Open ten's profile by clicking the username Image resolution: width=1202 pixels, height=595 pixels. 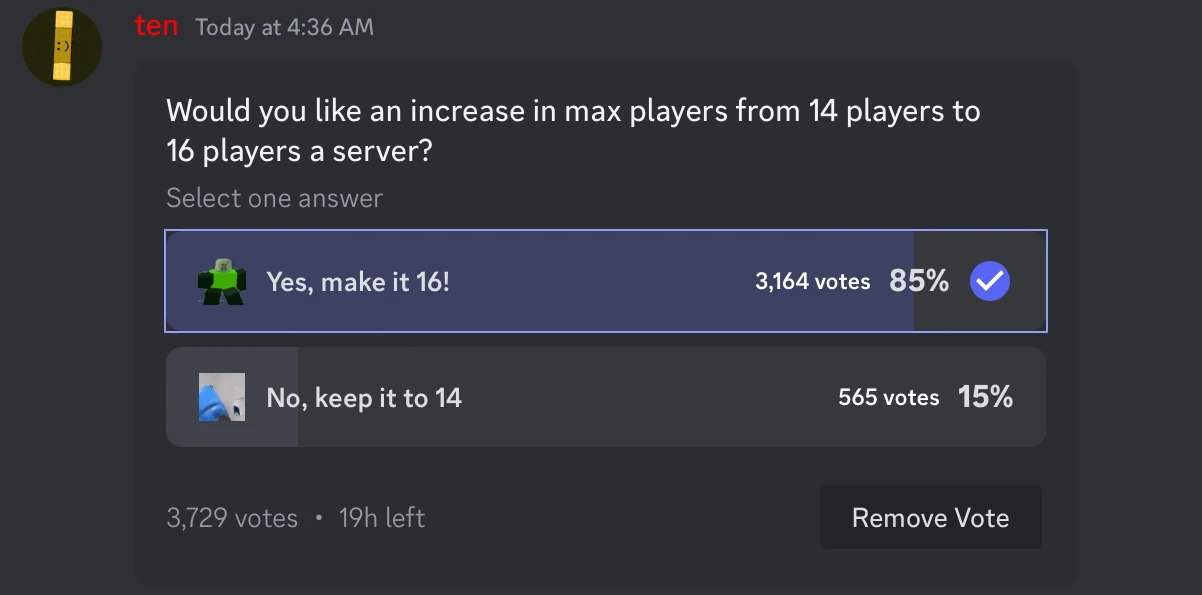156,26
